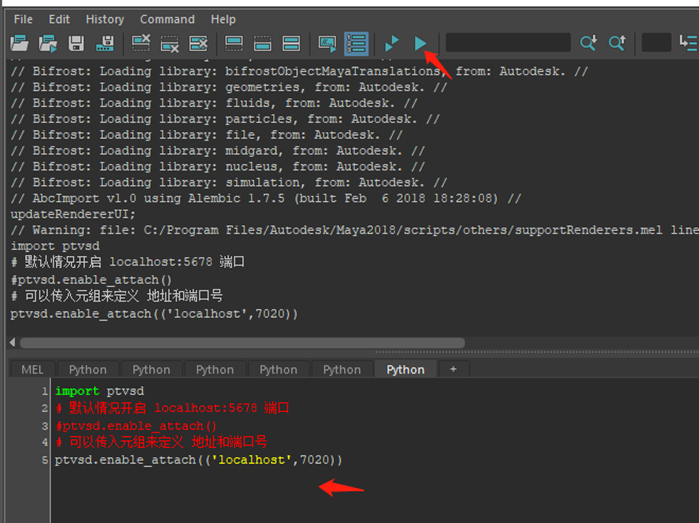Click the 'Loading library: simulation' history line
The height and width of the screenshot is (523, 699).
[x=229, y=182]
